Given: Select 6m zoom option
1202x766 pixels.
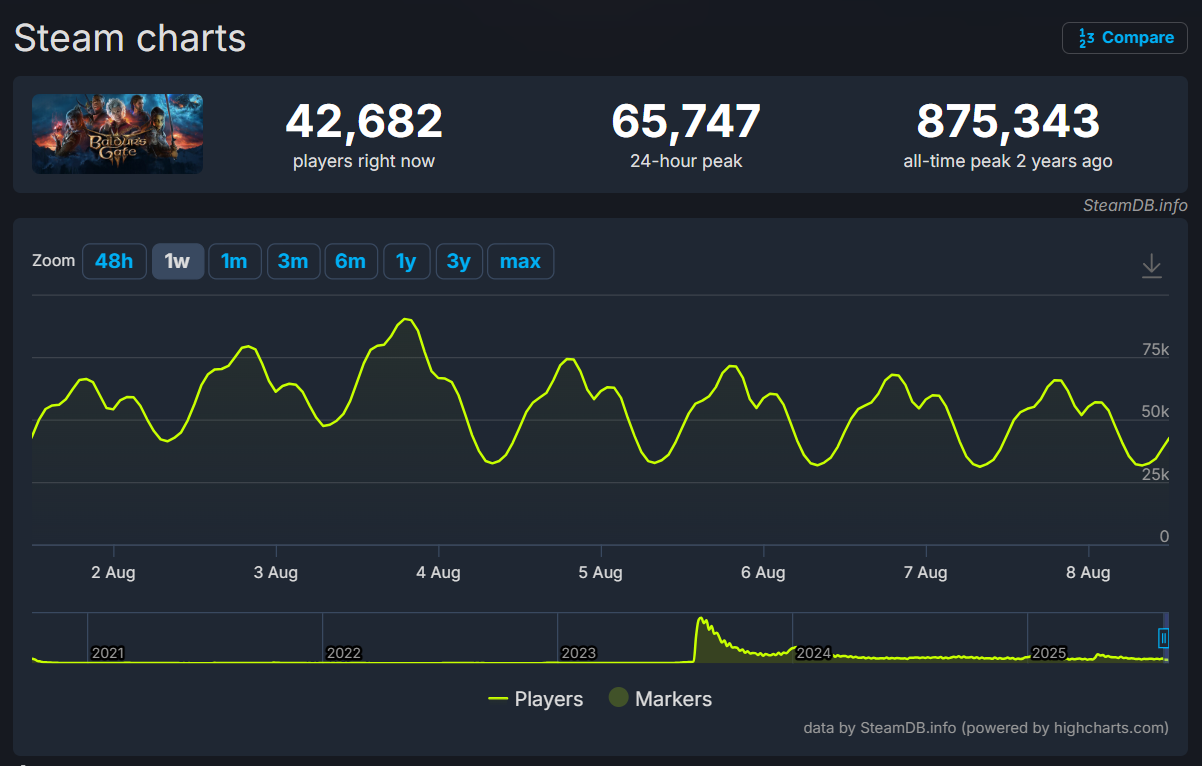Looking at the screenshot, I should pyautogui.click(x=350, y=261).
